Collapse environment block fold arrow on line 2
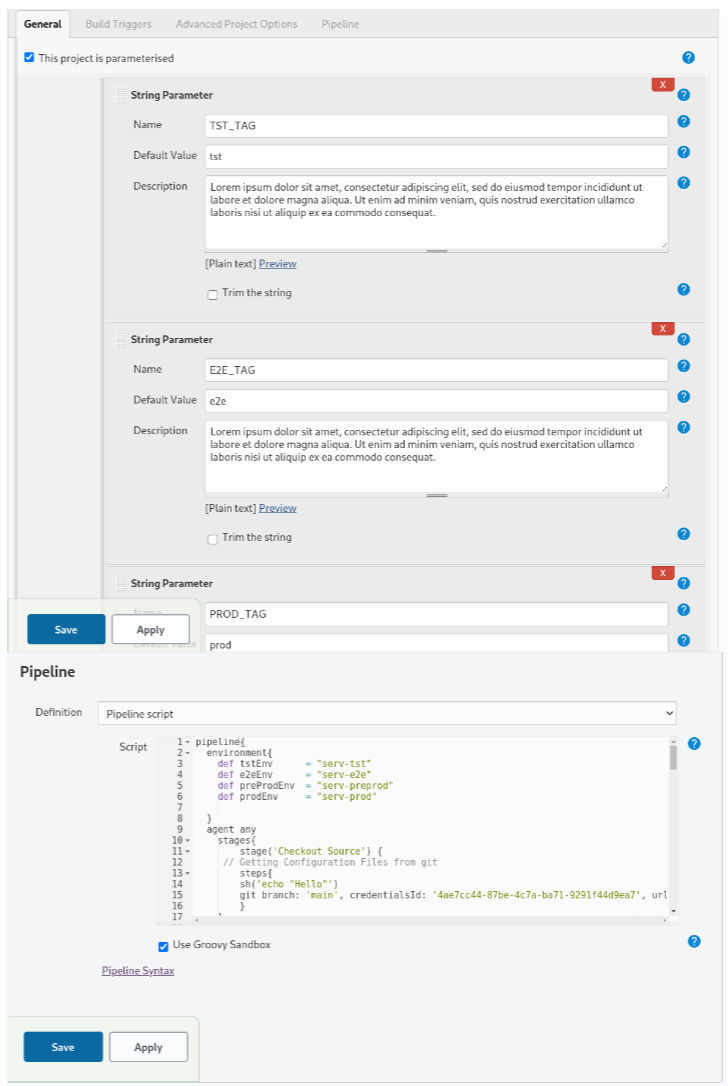Viewport: 728px width, 1086px height. [188, 753]
